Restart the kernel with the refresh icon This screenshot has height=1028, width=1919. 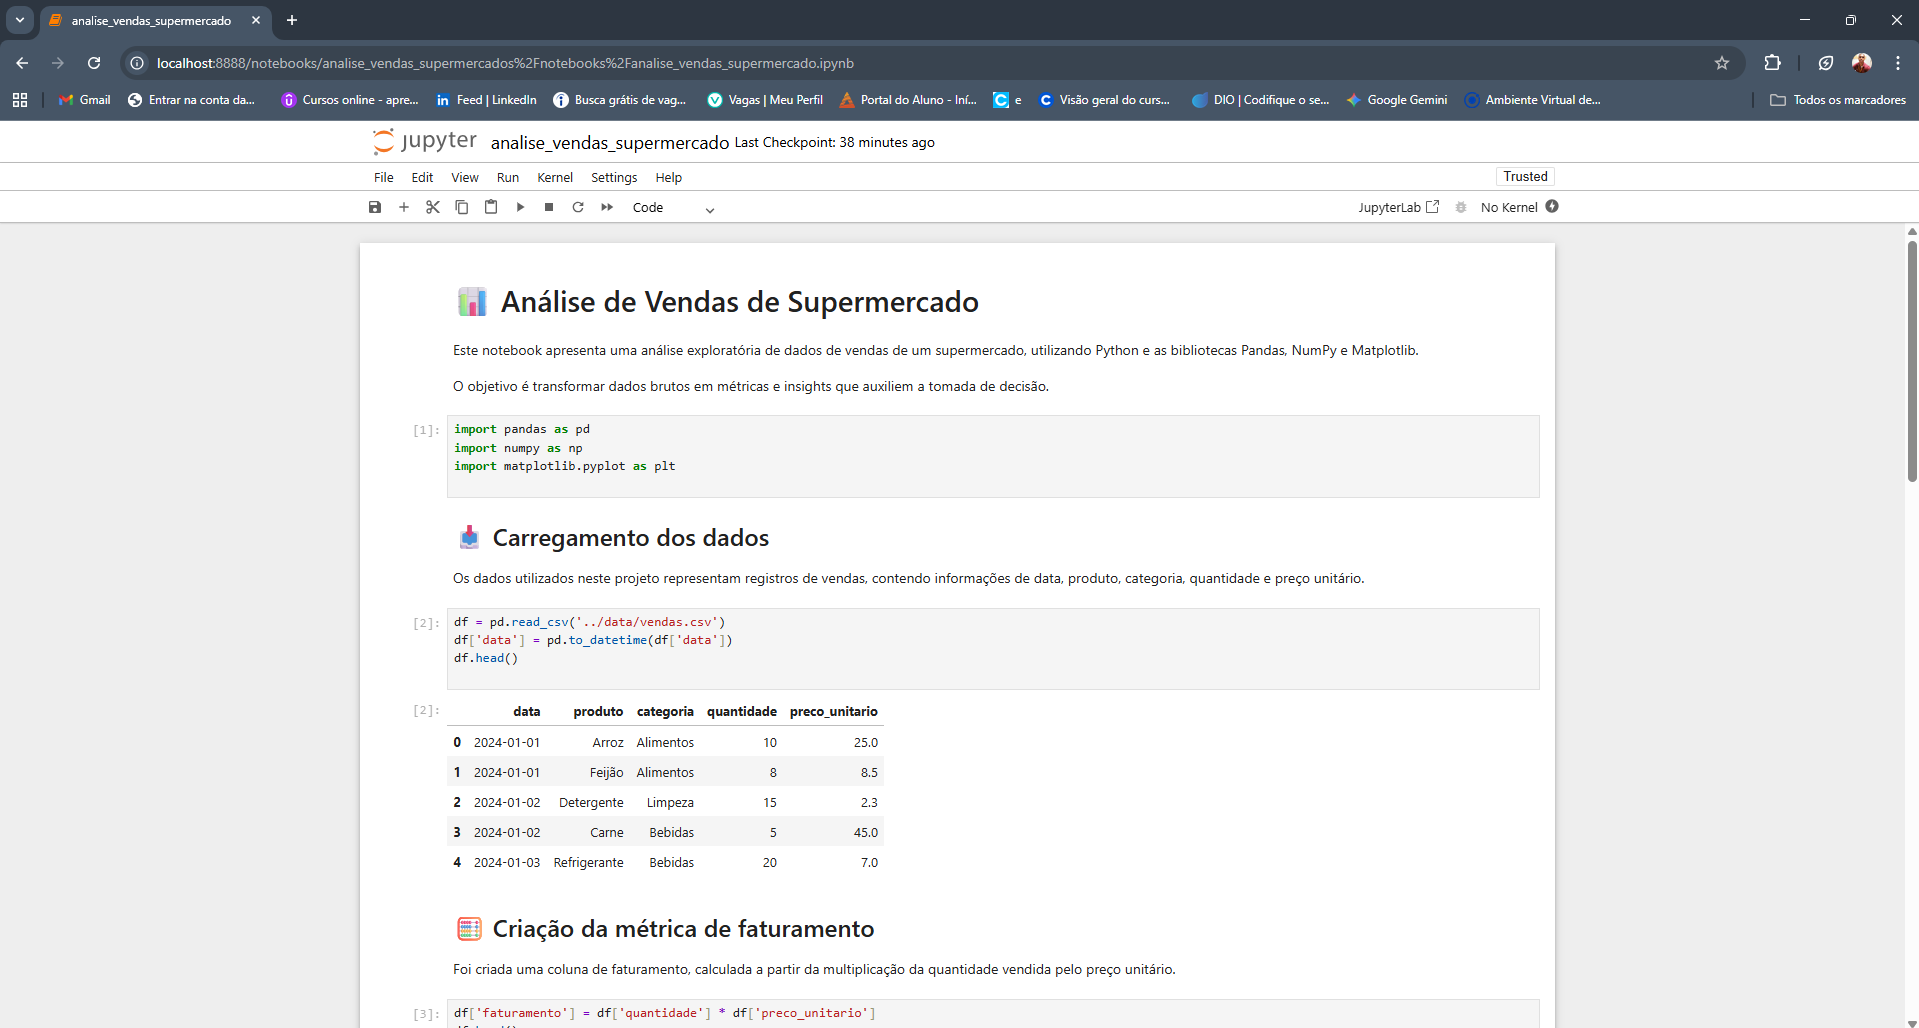(x=578, y=207)
